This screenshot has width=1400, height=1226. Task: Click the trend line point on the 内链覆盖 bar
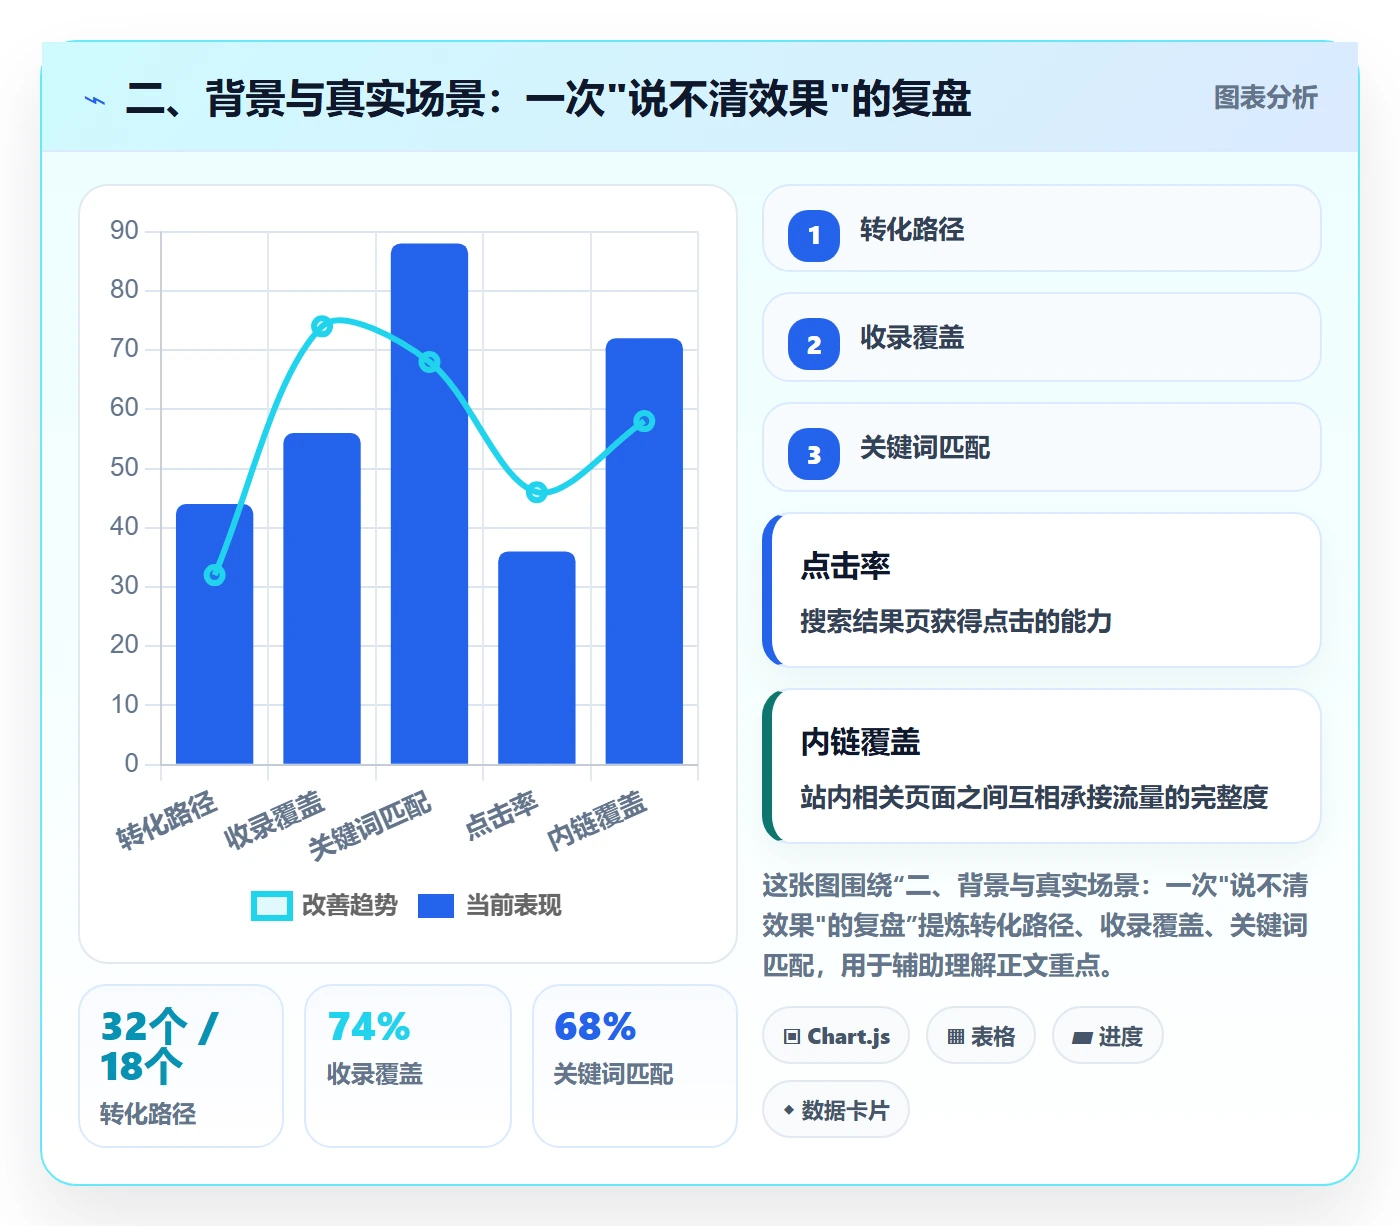point(644,421)
